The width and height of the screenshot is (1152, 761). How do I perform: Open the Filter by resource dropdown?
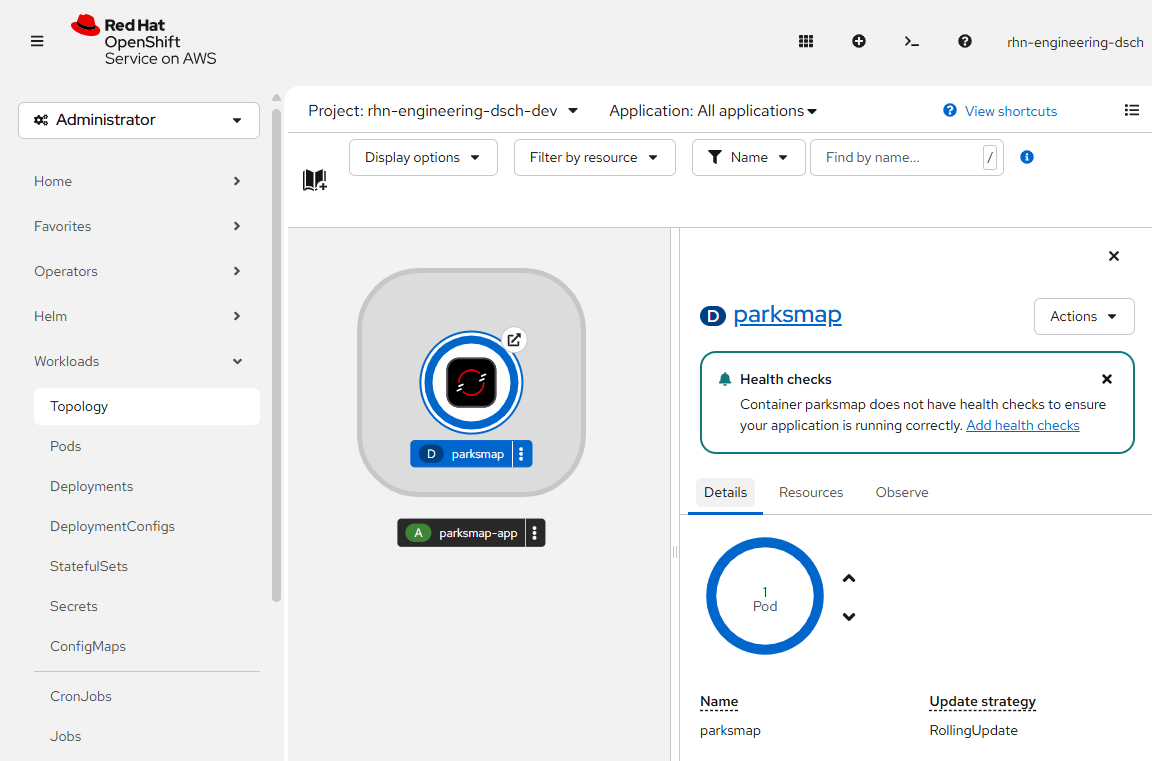coord(594,157)
